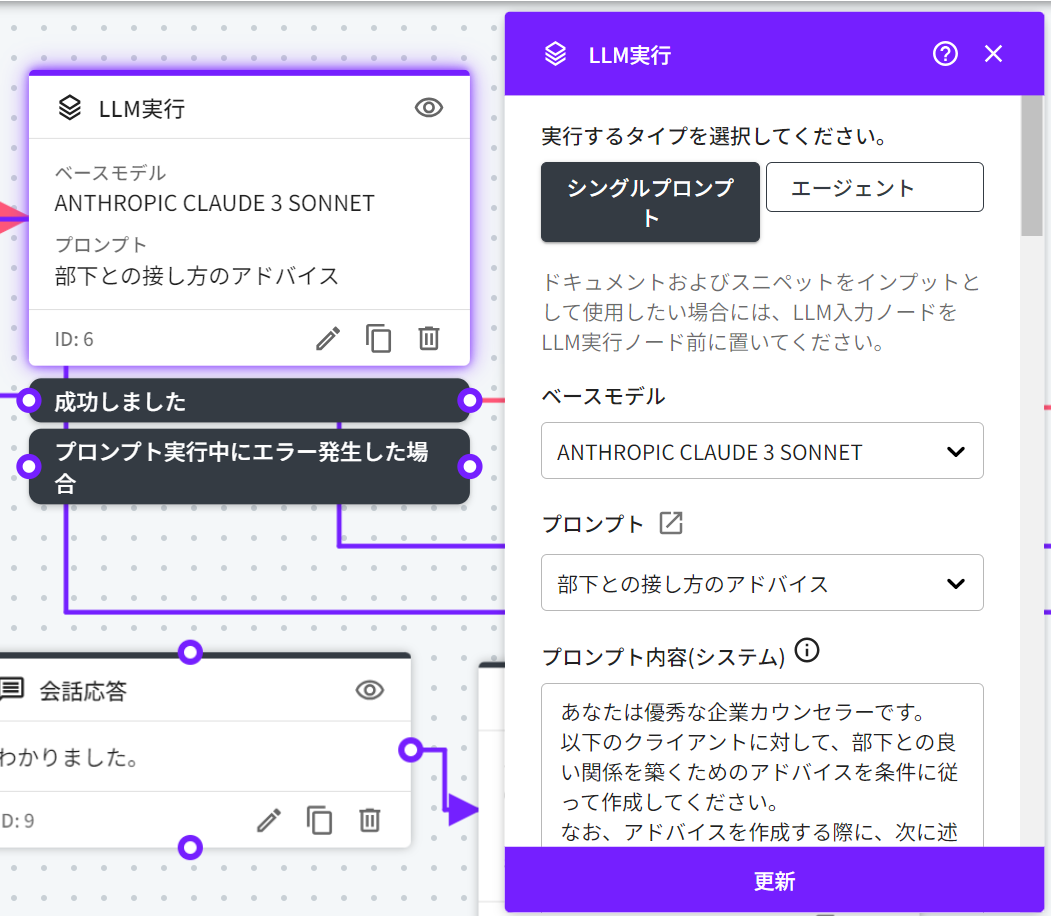
Task: Copy the 会話応答 node
Action: (320, 821)
